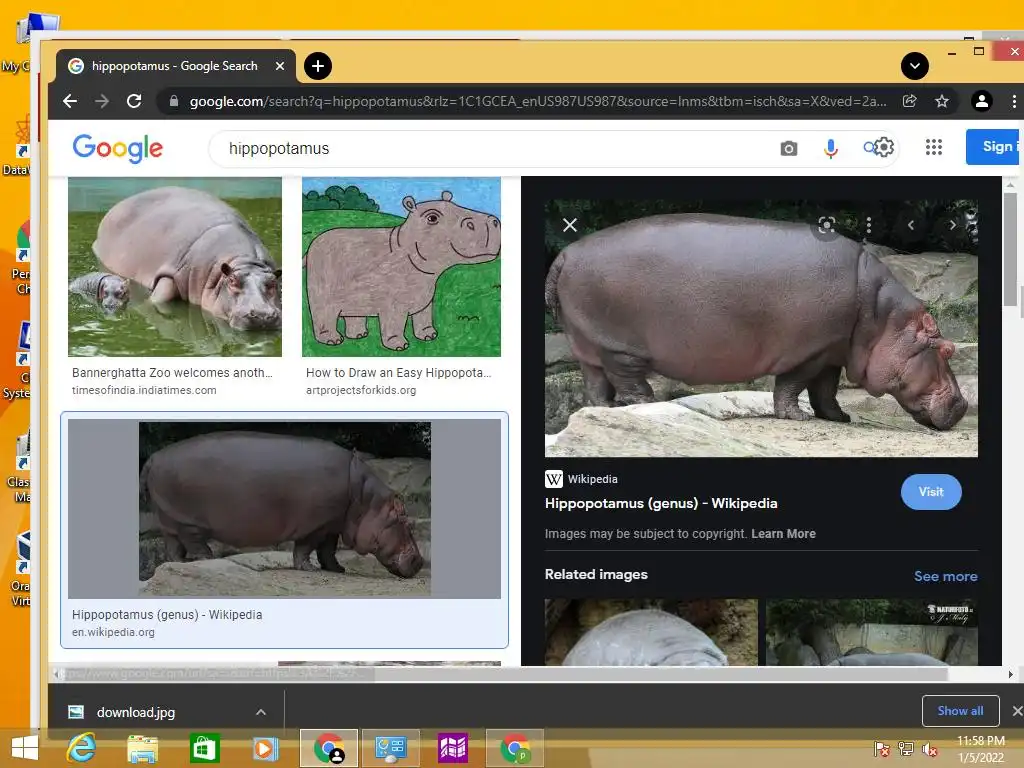
Task: Open the media player taskbar icon
Action: 264,748
